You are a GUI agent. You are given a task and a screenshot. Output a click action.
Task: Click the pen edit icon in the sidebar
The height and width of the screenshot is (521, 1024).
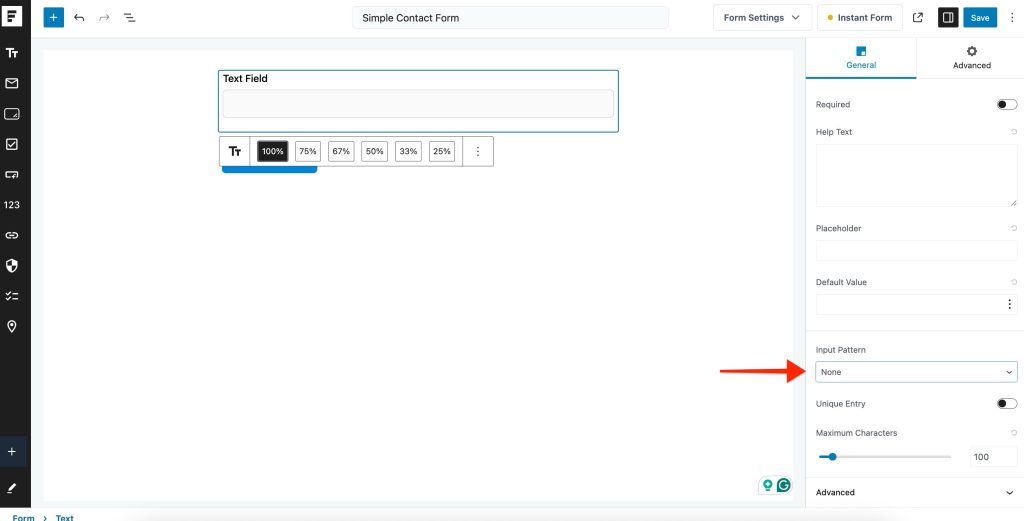click(x=12, y=488)
